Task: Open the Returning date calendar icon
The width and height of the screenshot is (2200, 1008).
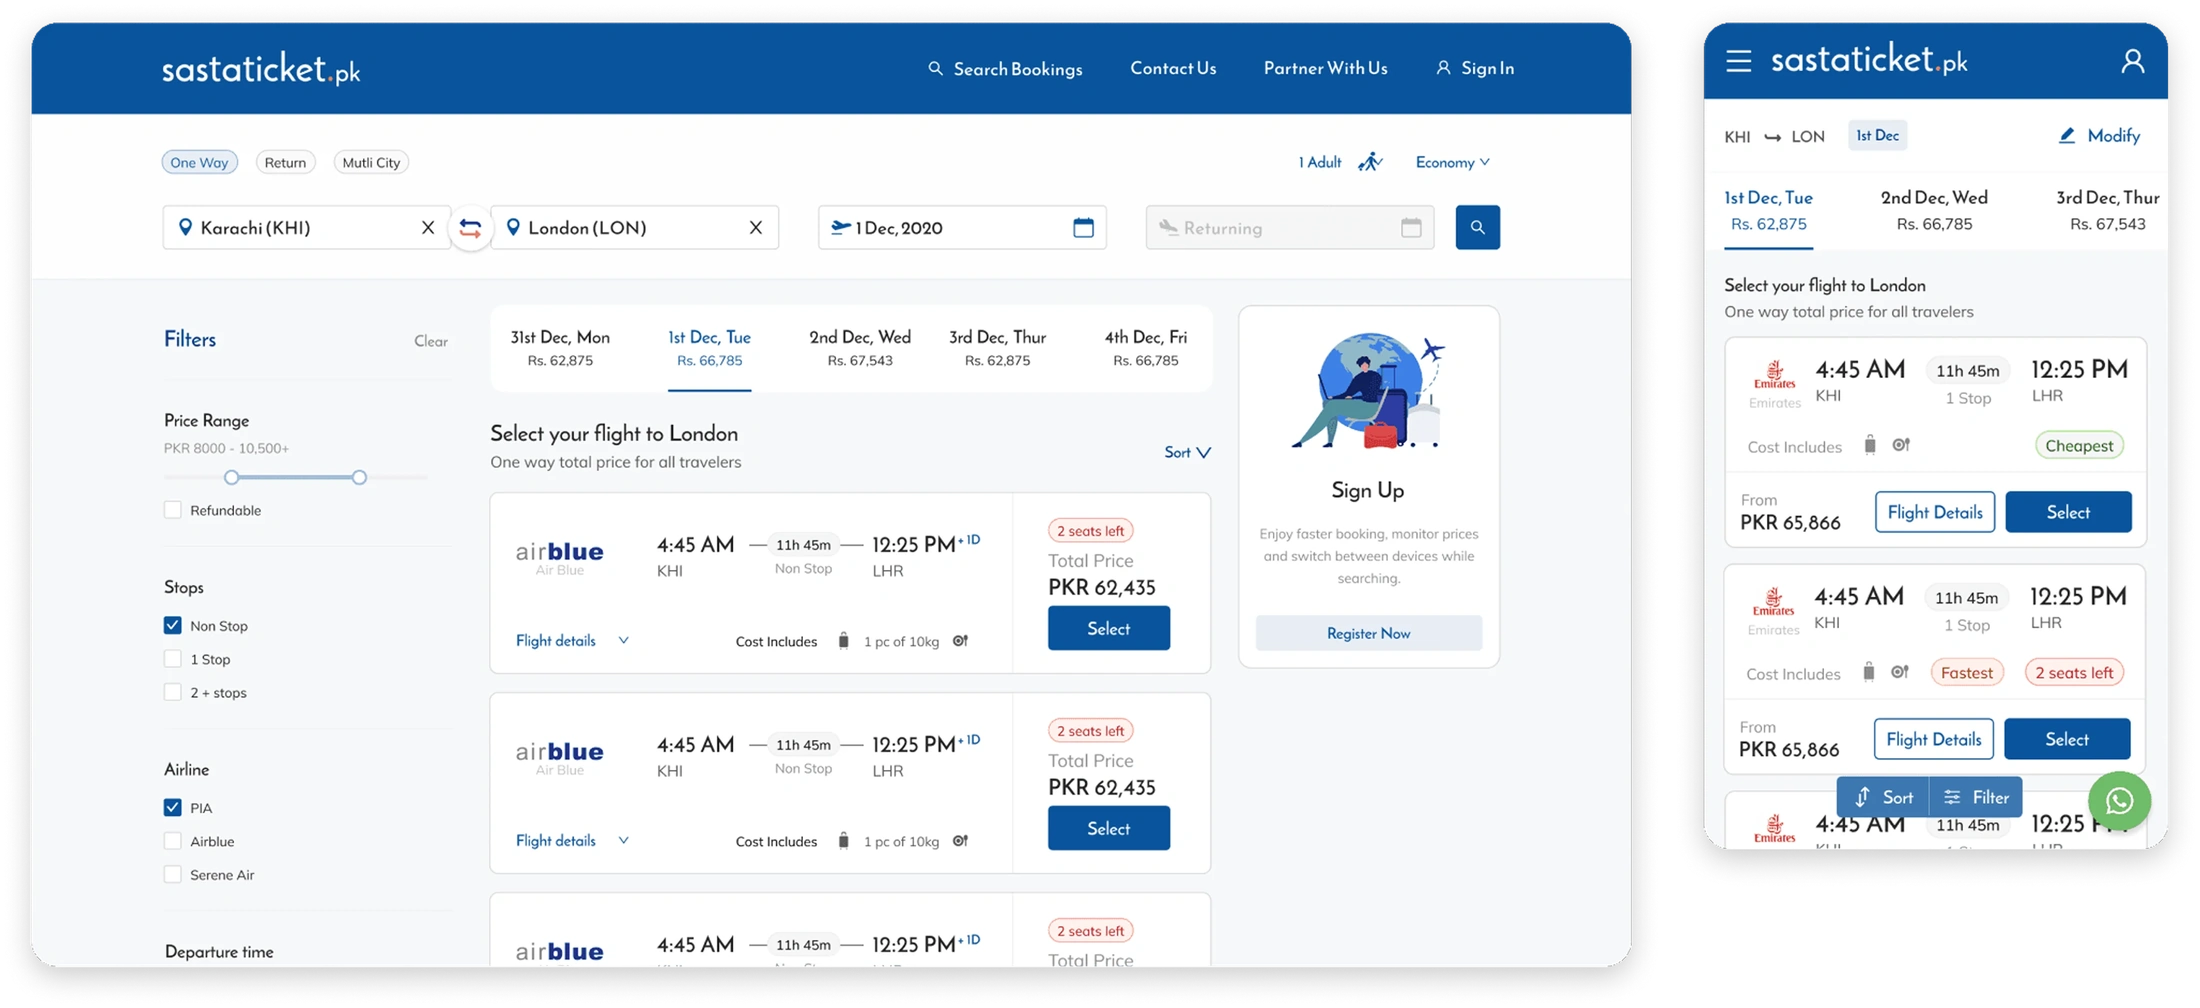Action: (x=1411, y=228)
